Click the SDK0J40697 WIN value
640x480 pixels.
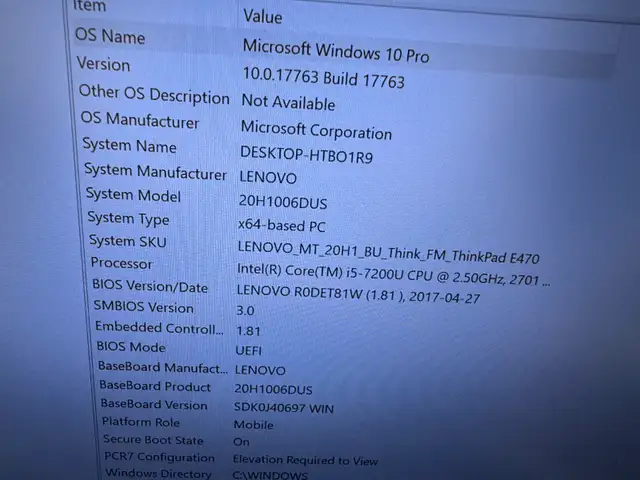[x=284, y=408]
